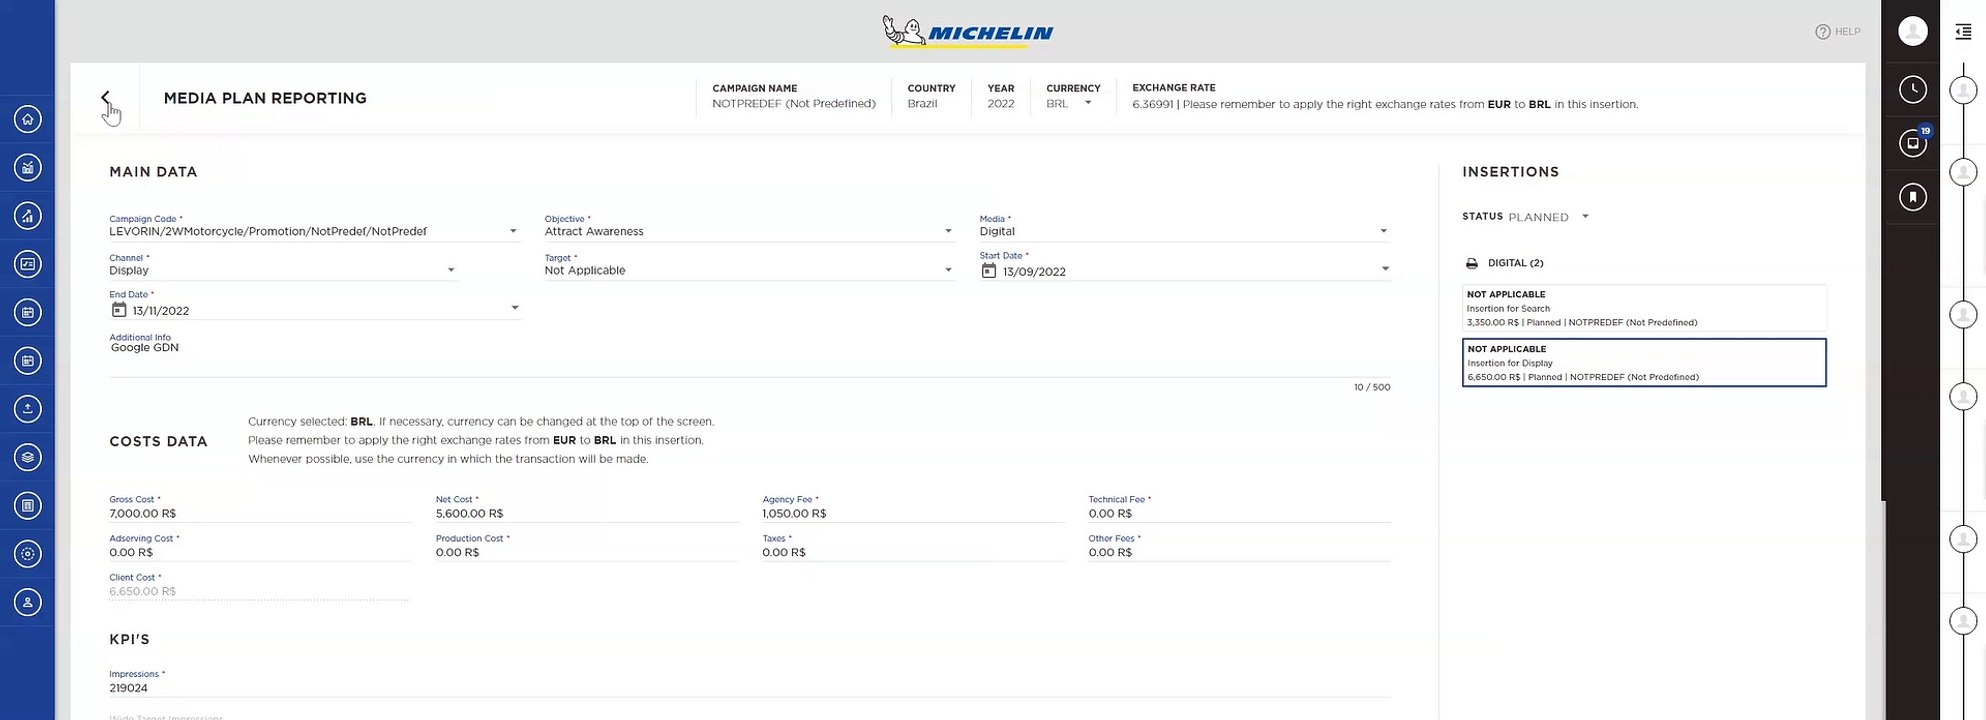Open the chart dashboard icon in sidebar
Image resolution: width=1986 pixels, height=720 pixels.
(28, 168)
